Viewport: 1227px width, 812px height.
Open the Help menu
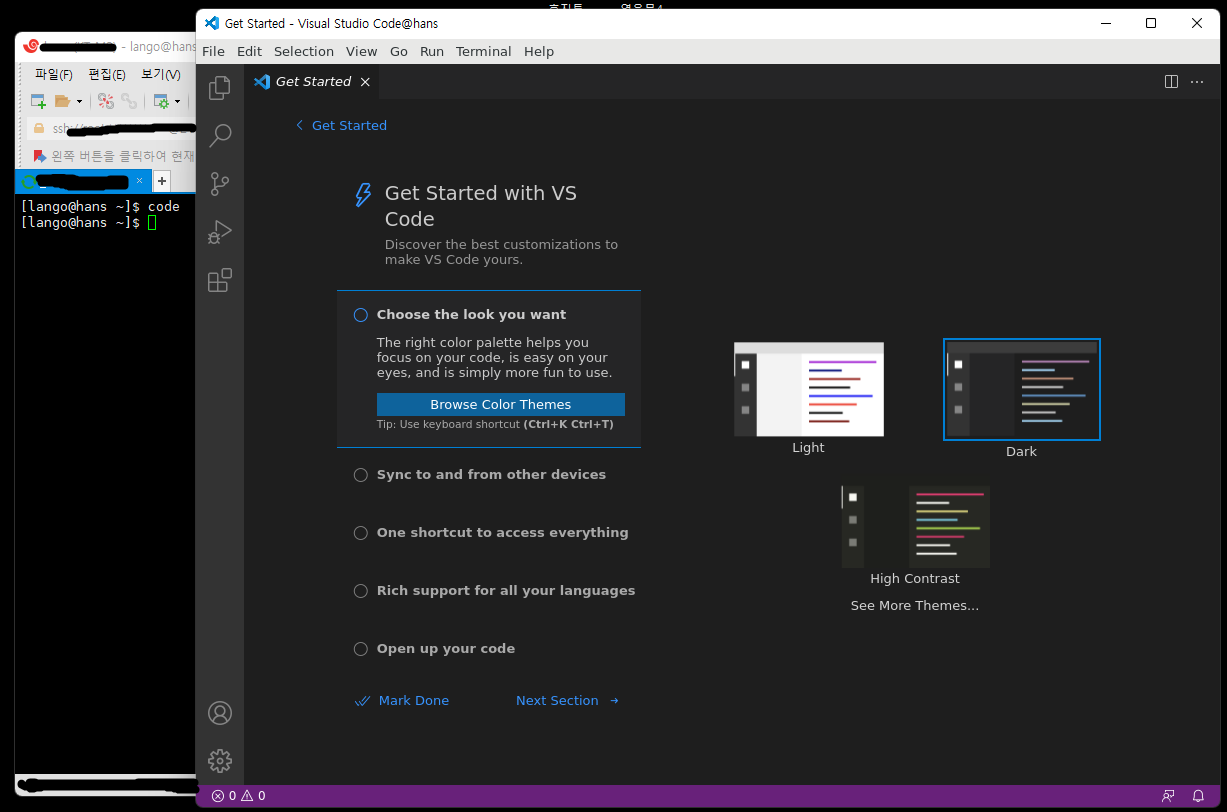pos(539,51)
